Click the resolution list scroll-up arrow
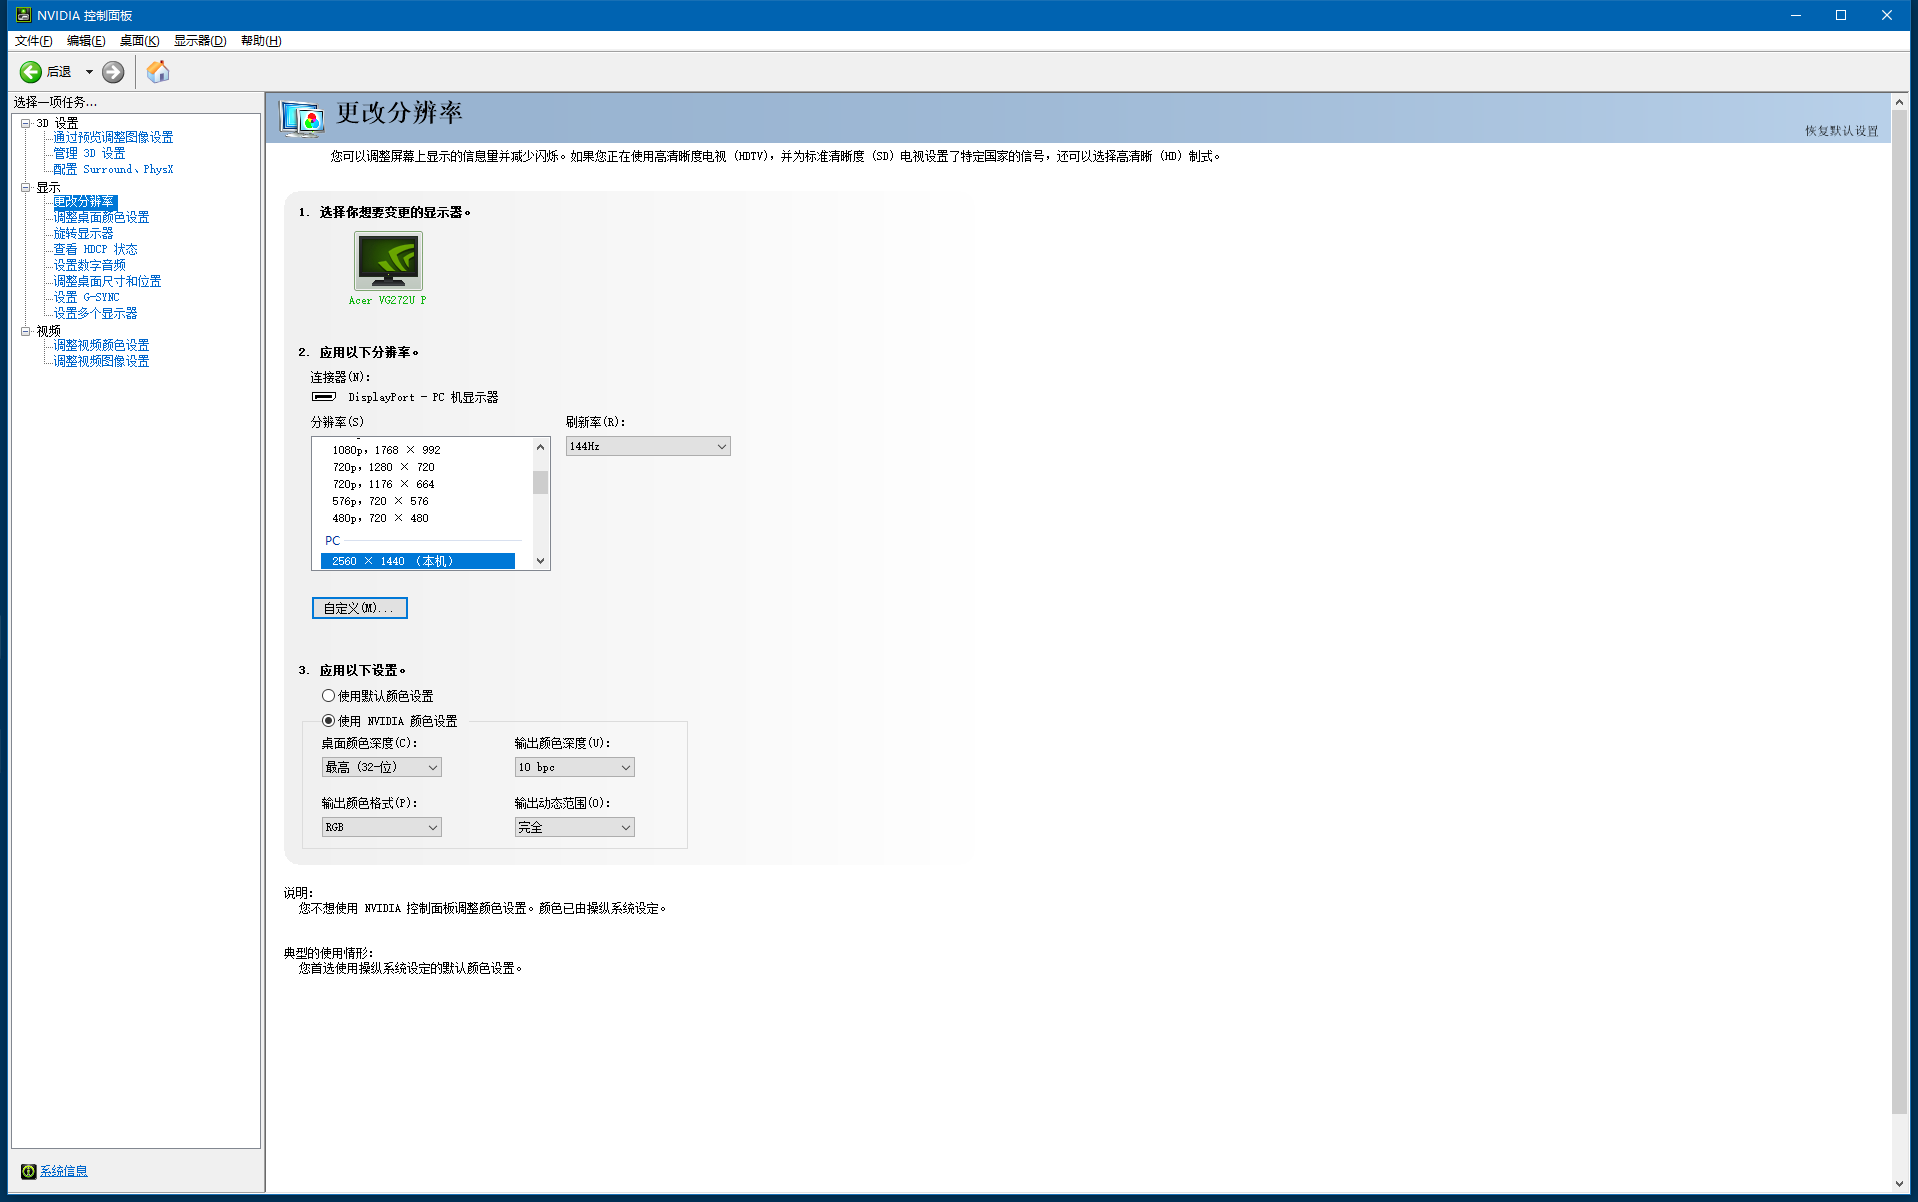Screen dimensions: 1918x1202 [541, 447]
